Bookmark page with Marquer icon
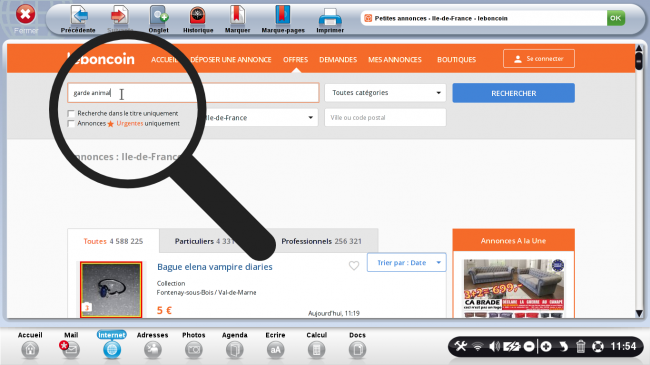 coord(238,19)
